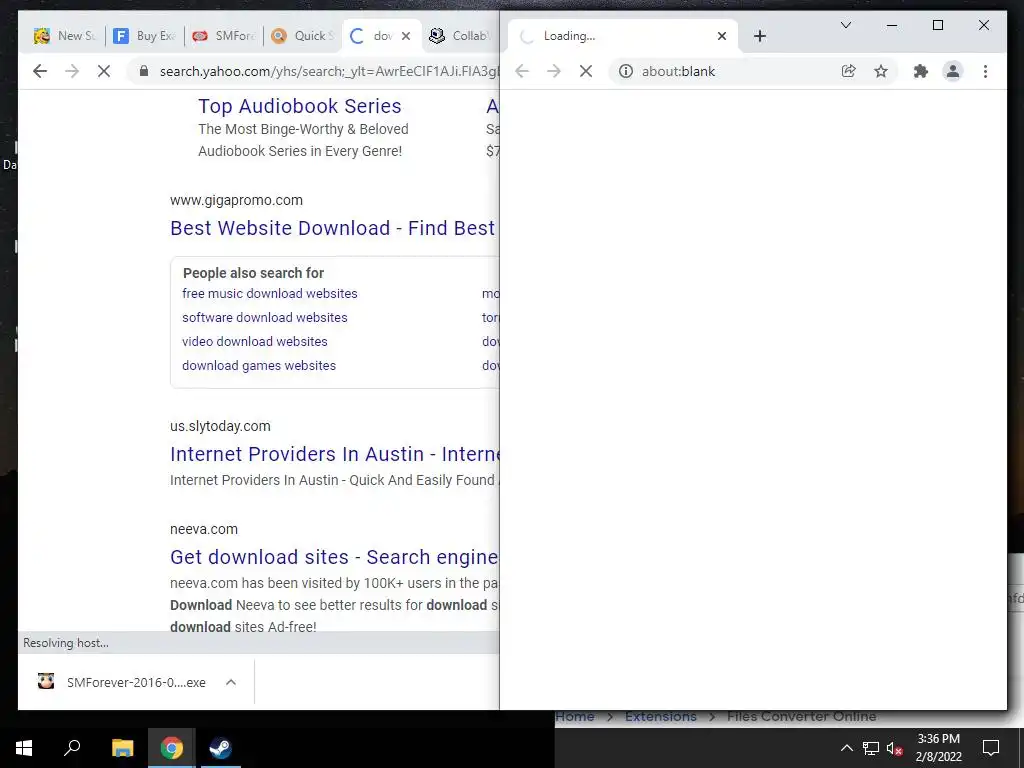Stop loading the Yahoo search page
The image size is (1024, 768).
tap(104, 71)
